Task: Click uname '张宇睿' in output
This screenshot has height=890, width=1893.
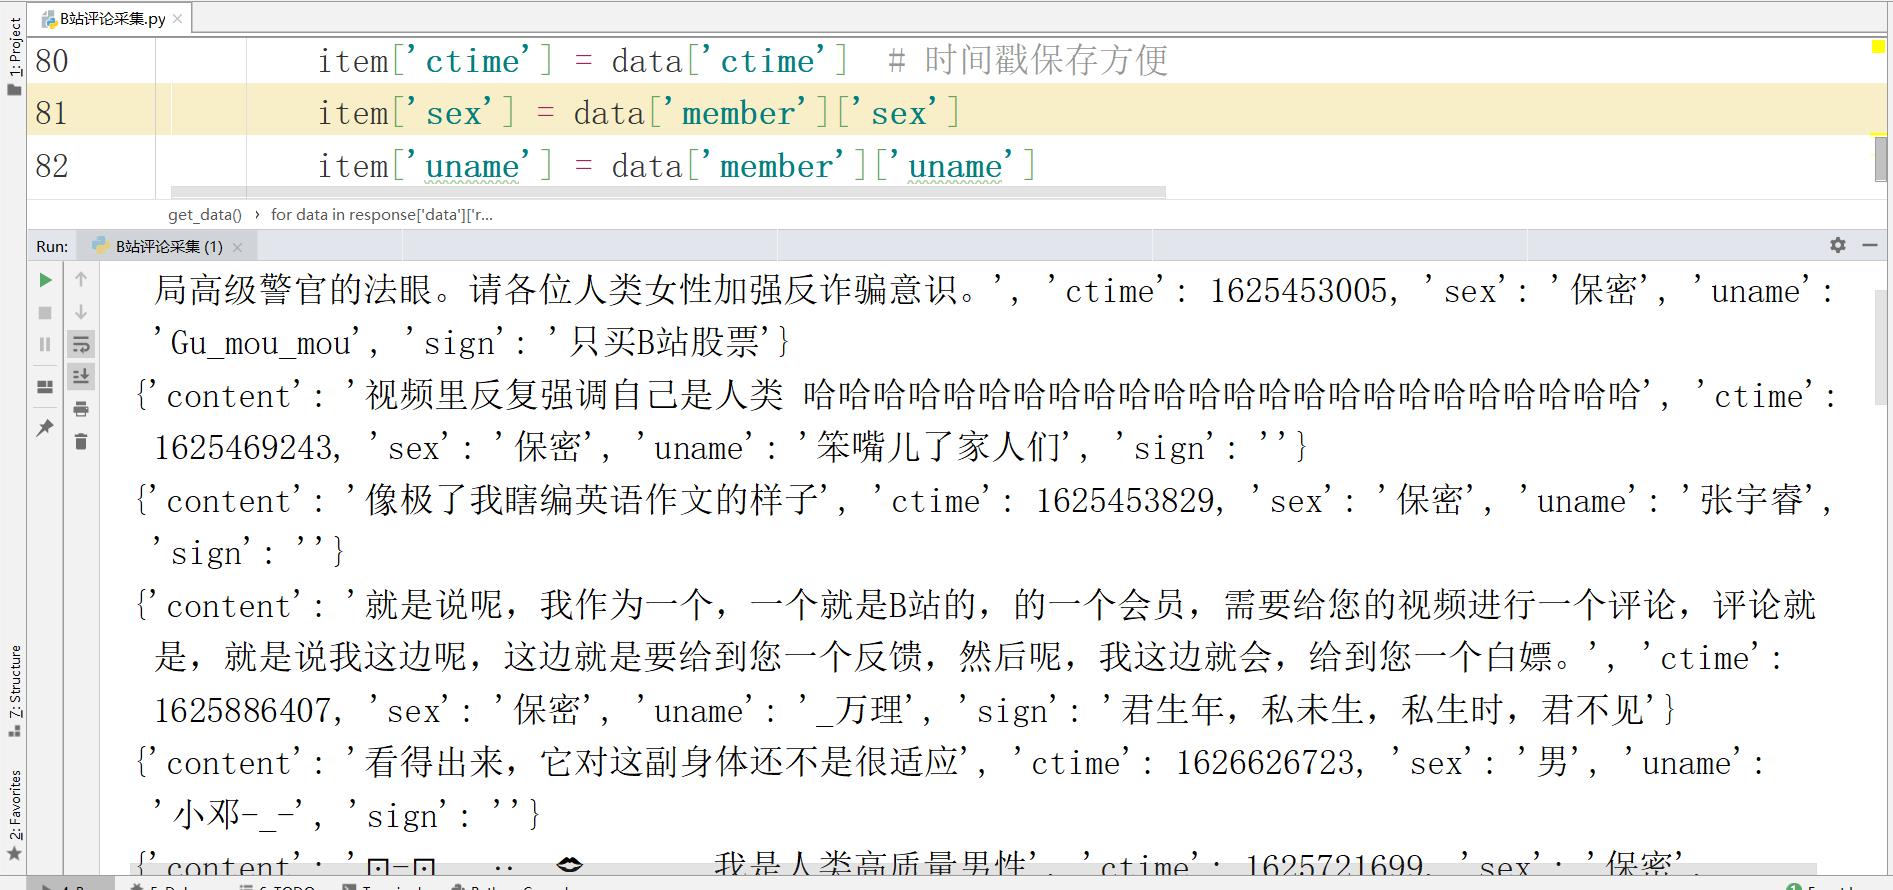Action: (x=1752, y=501)
